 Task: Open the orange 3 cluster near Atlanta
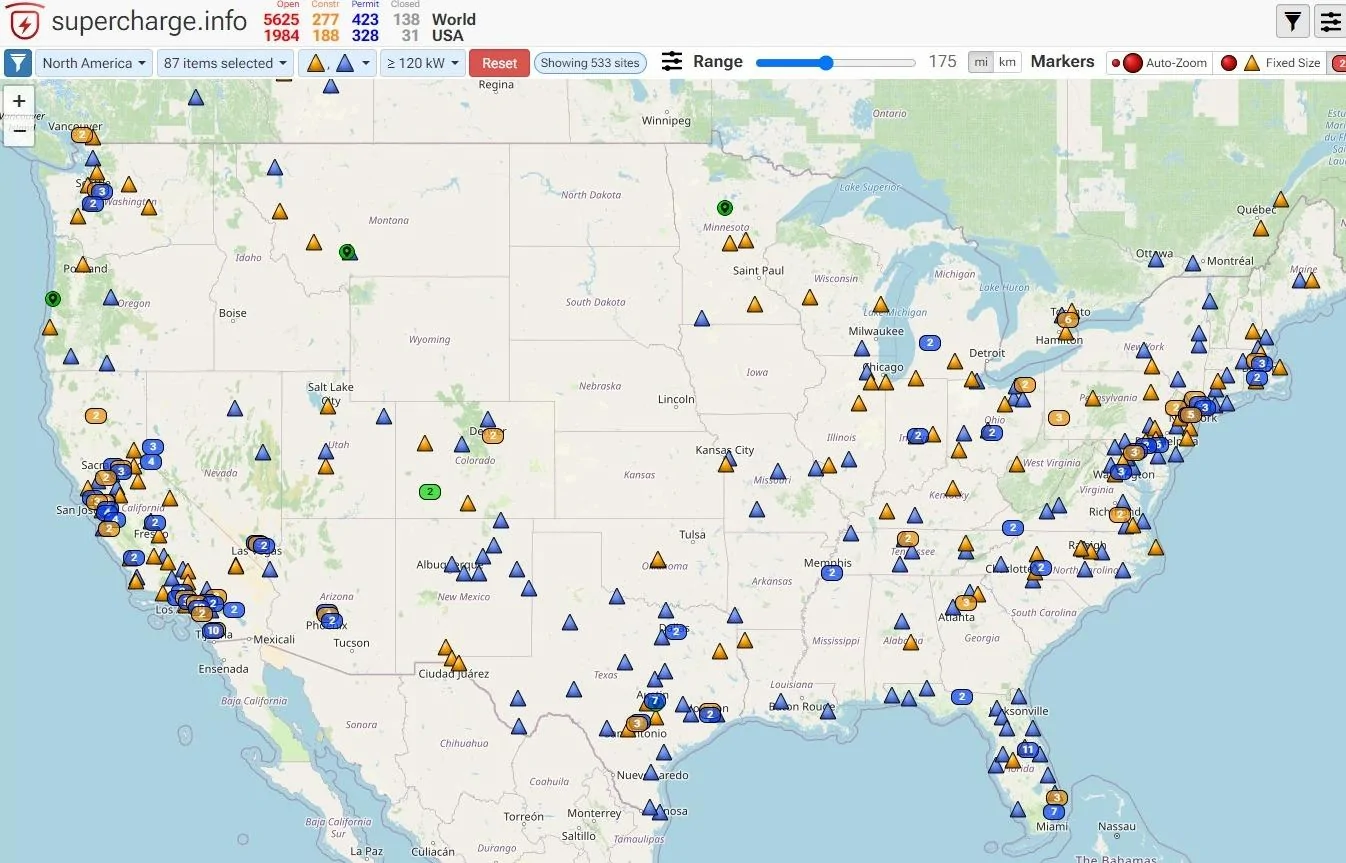click(966, 603)
